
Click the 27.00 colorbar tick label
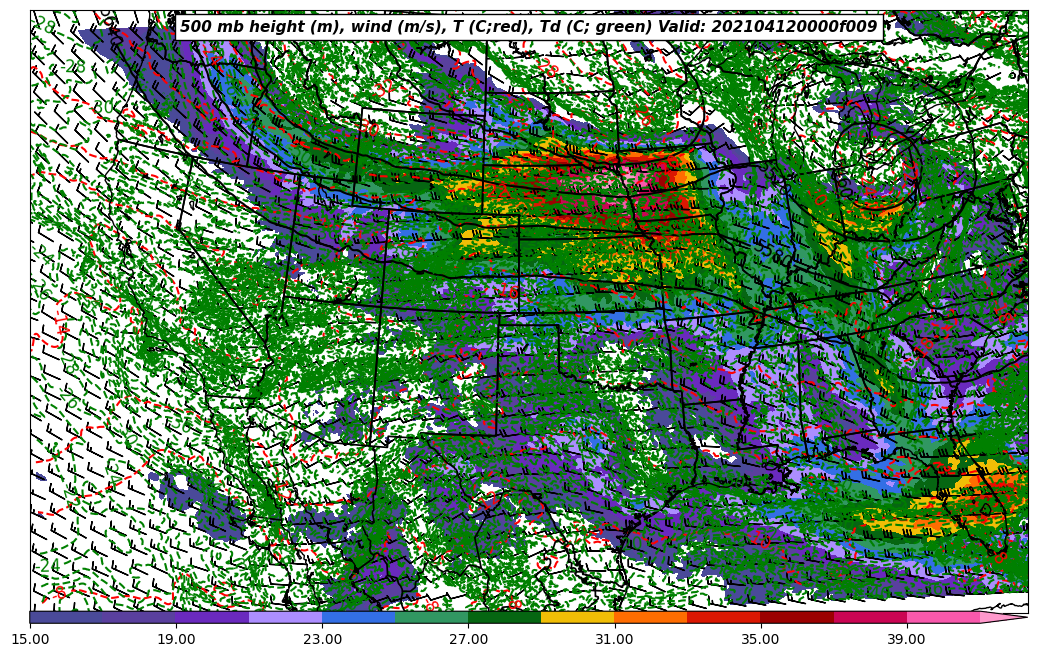(x=468, y=640)
